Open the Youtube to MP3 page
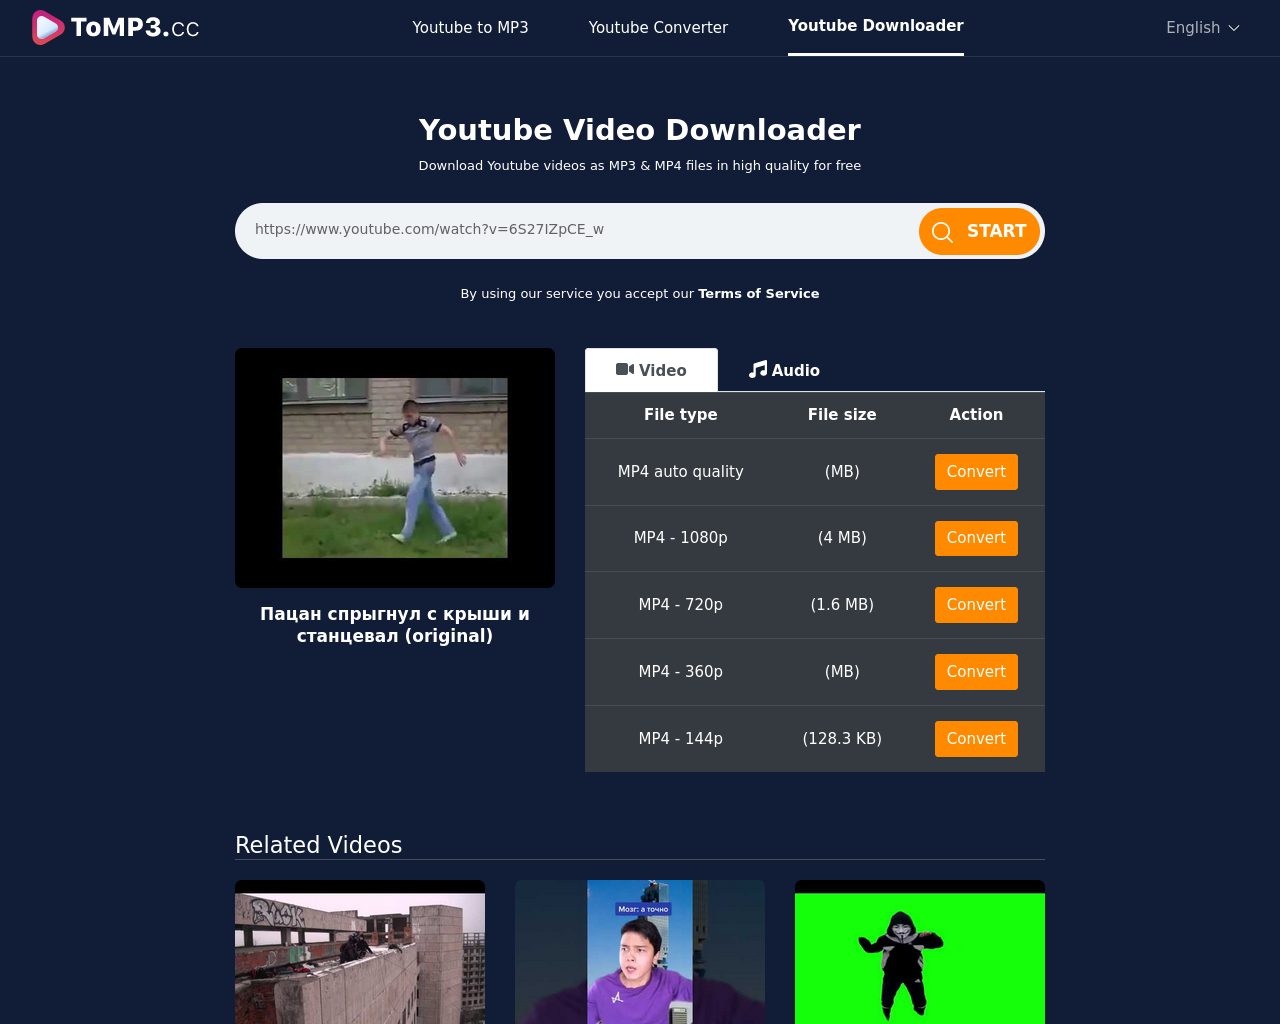1280x1024 pixels. 470,28
